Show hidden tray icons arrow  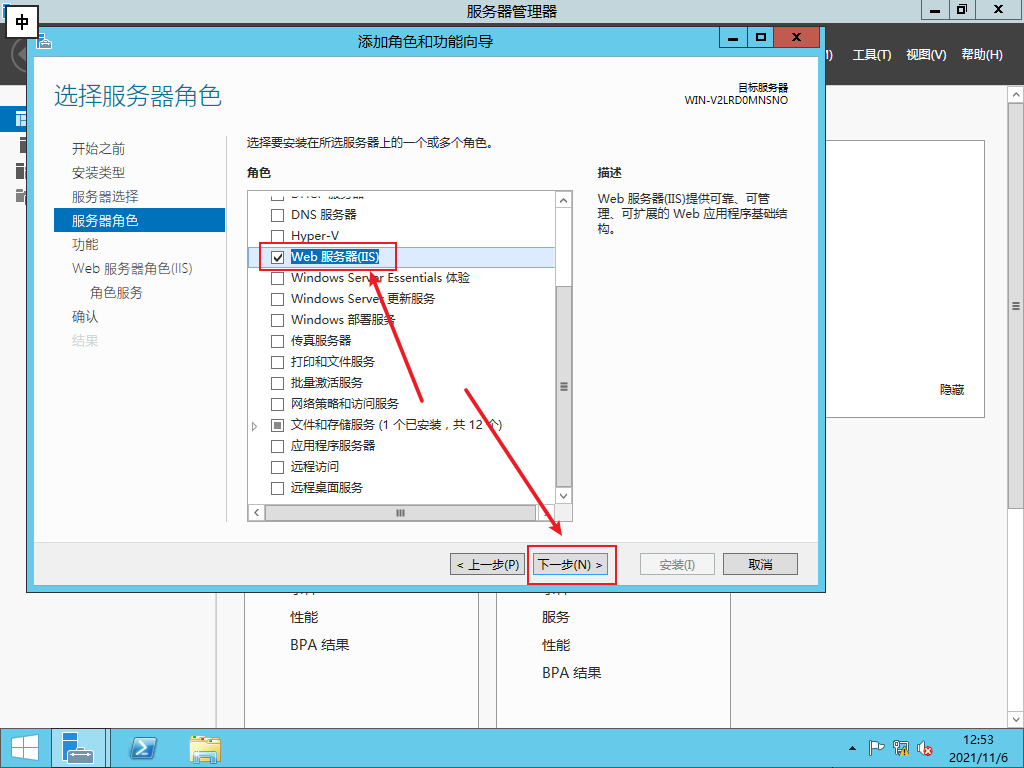point(852,748)
